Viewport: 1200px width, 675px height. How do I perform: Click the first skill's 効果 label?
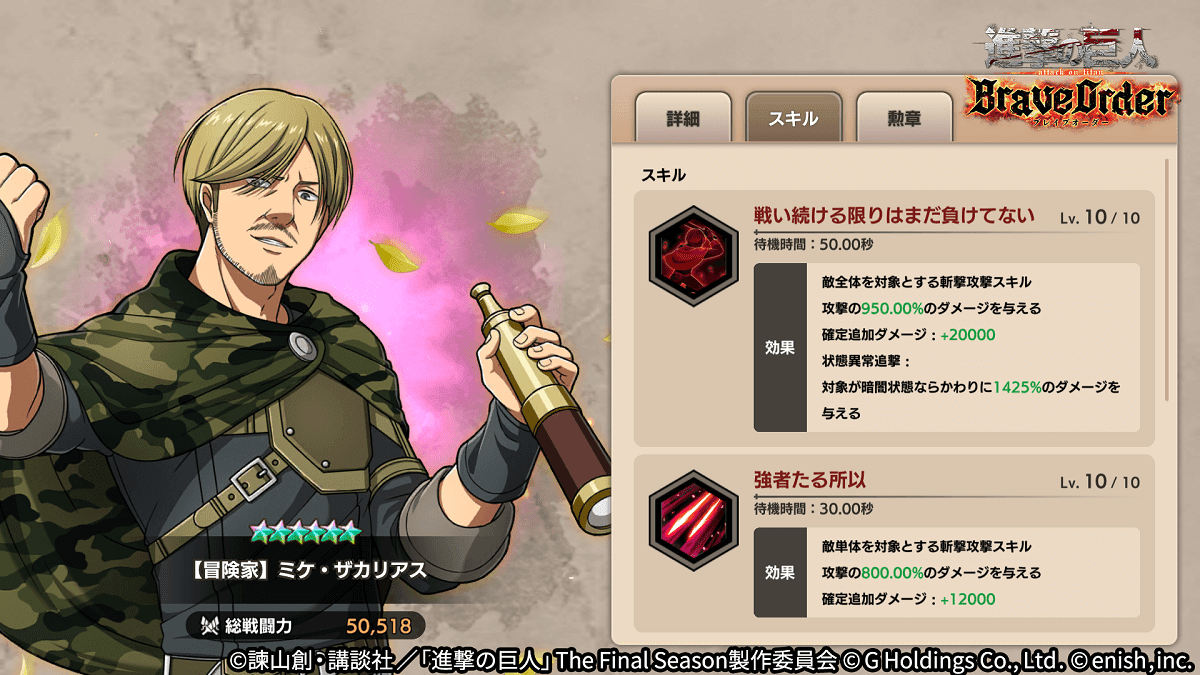point(780,347)
